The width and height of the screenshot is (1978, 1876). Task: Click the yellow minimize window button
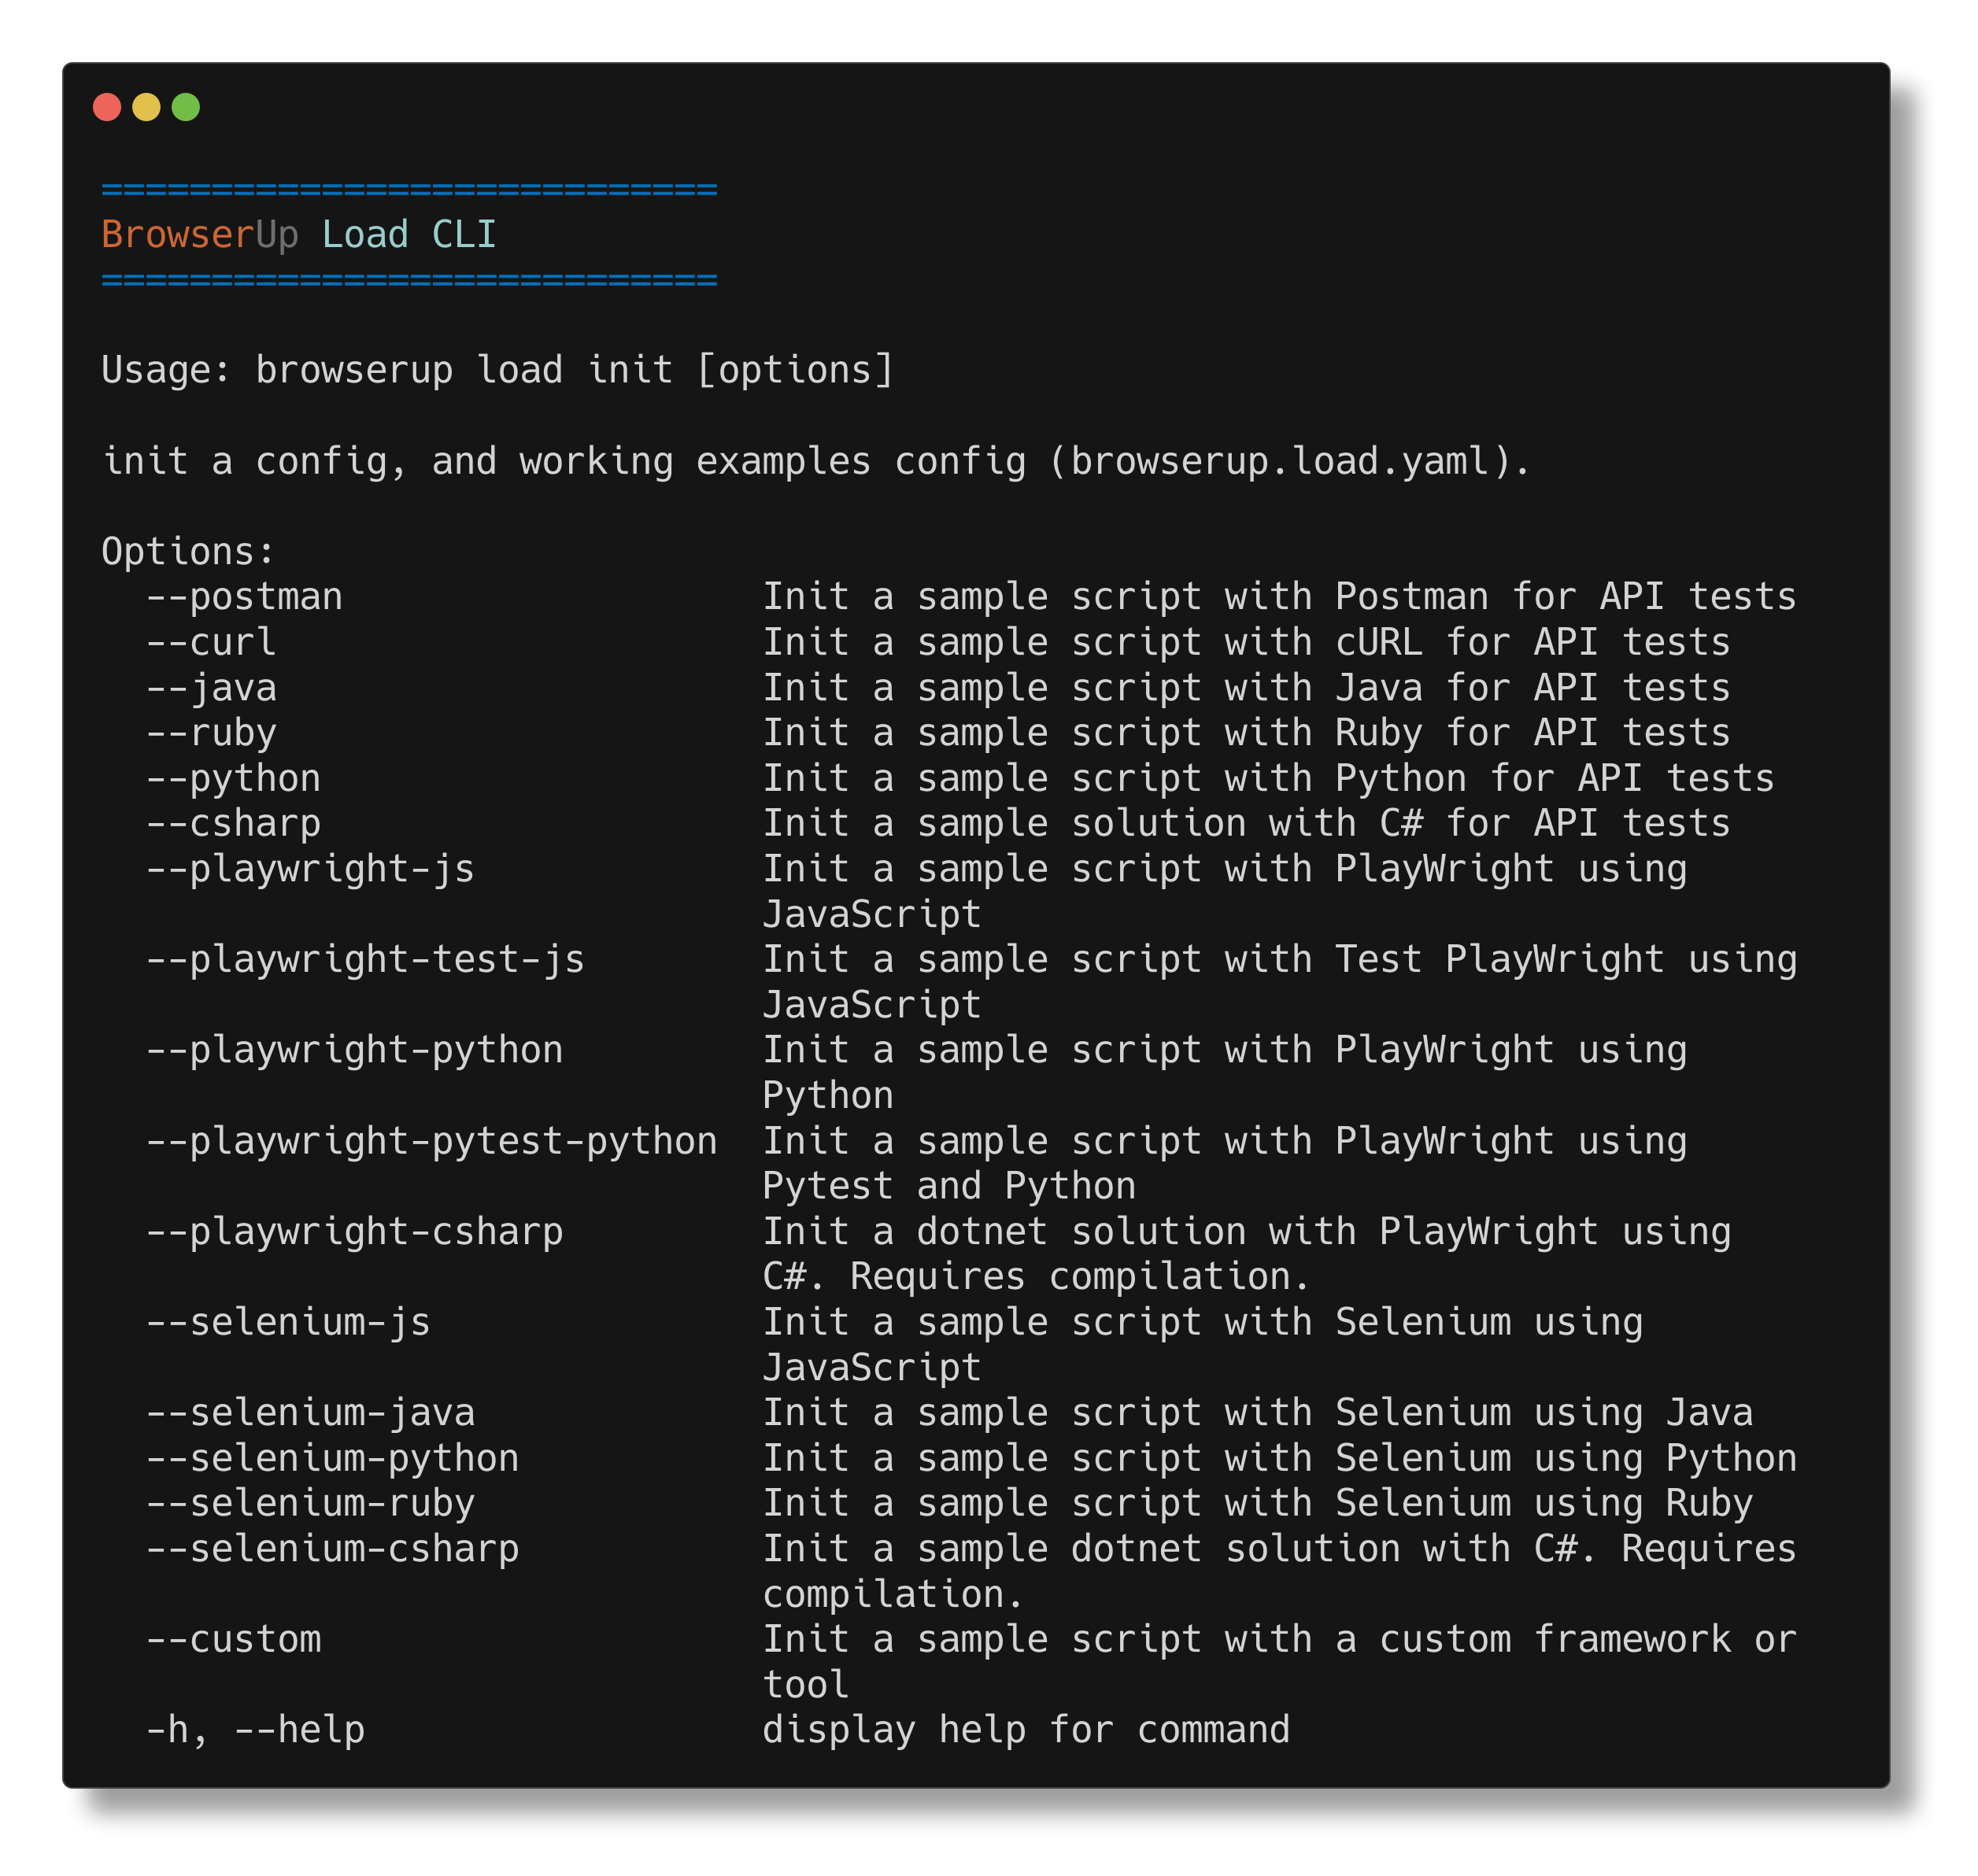point(146,107)
